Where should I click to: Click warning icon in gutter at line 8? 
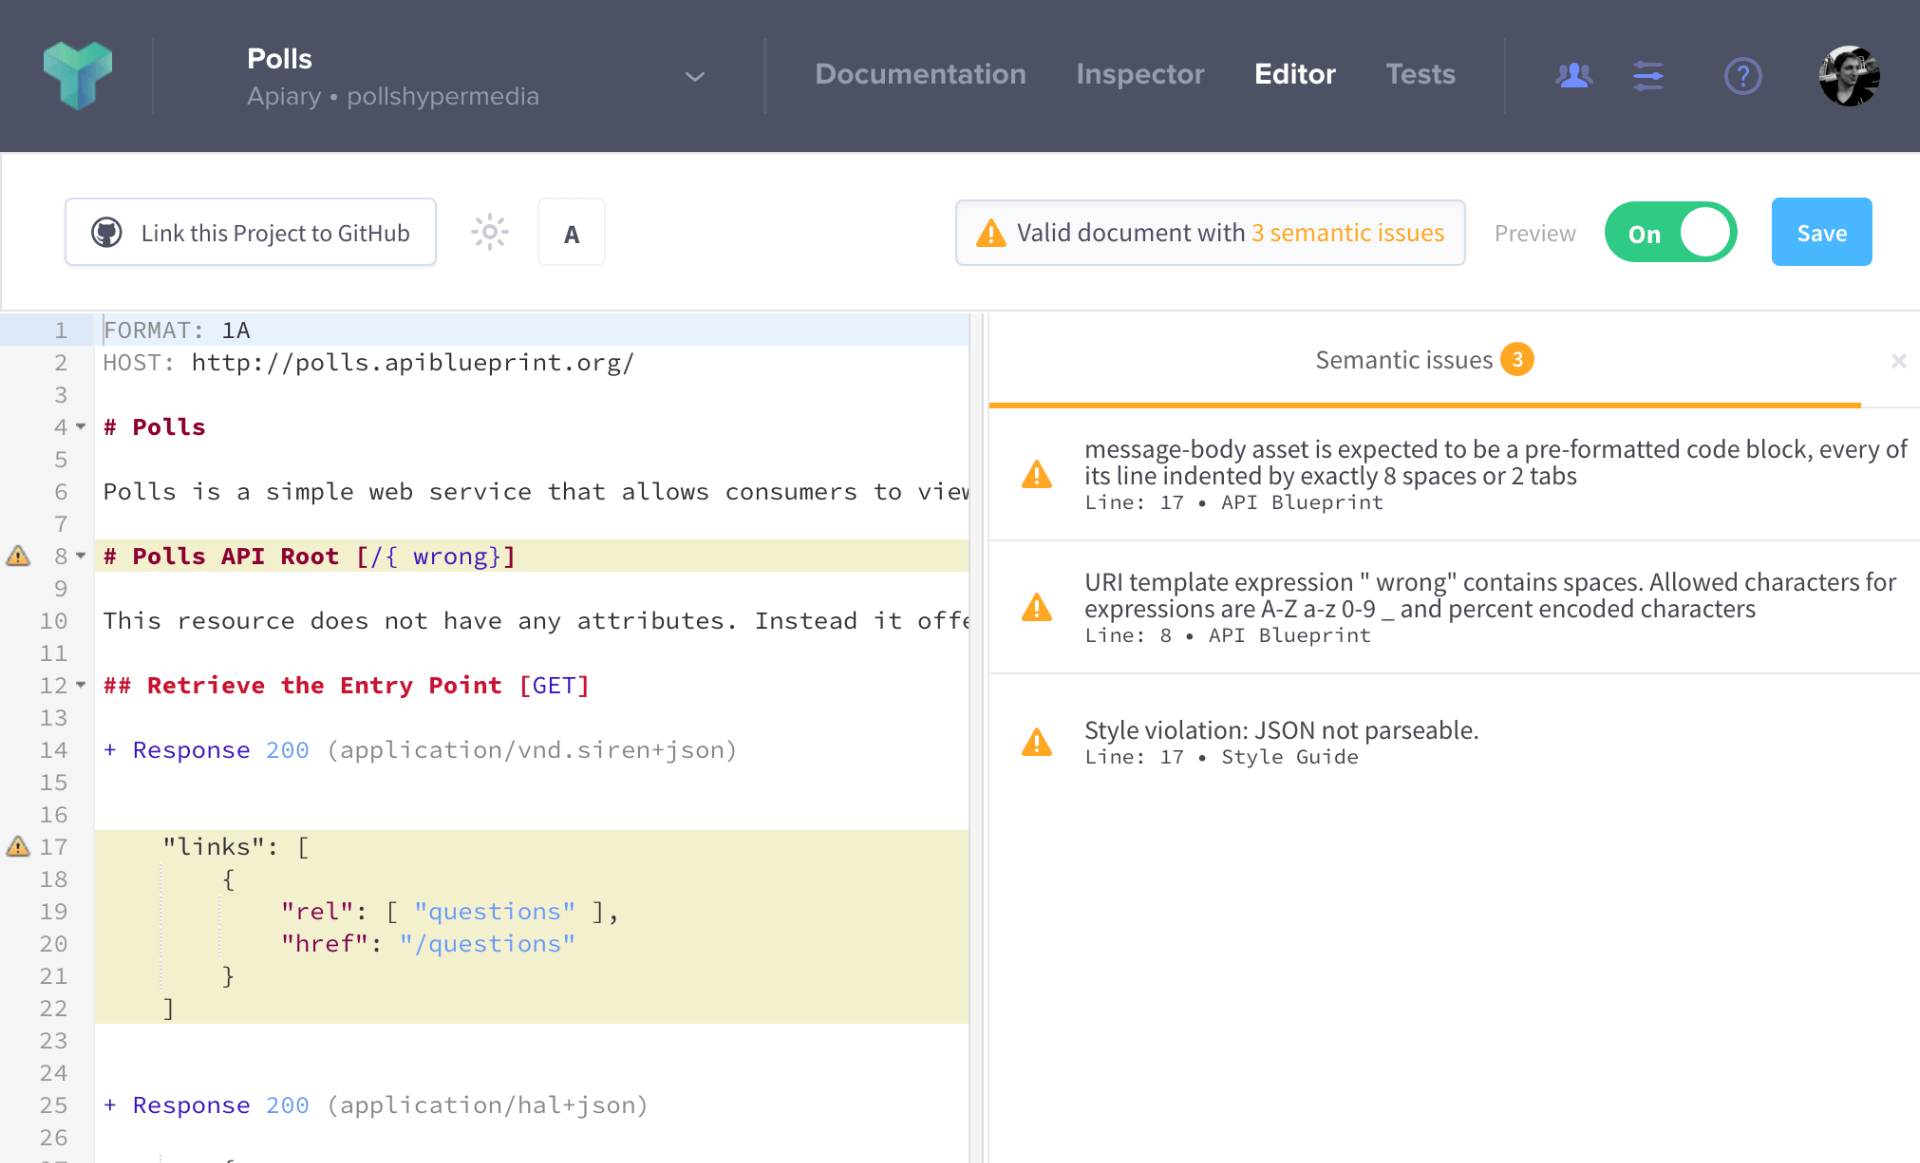pos(18,556)
